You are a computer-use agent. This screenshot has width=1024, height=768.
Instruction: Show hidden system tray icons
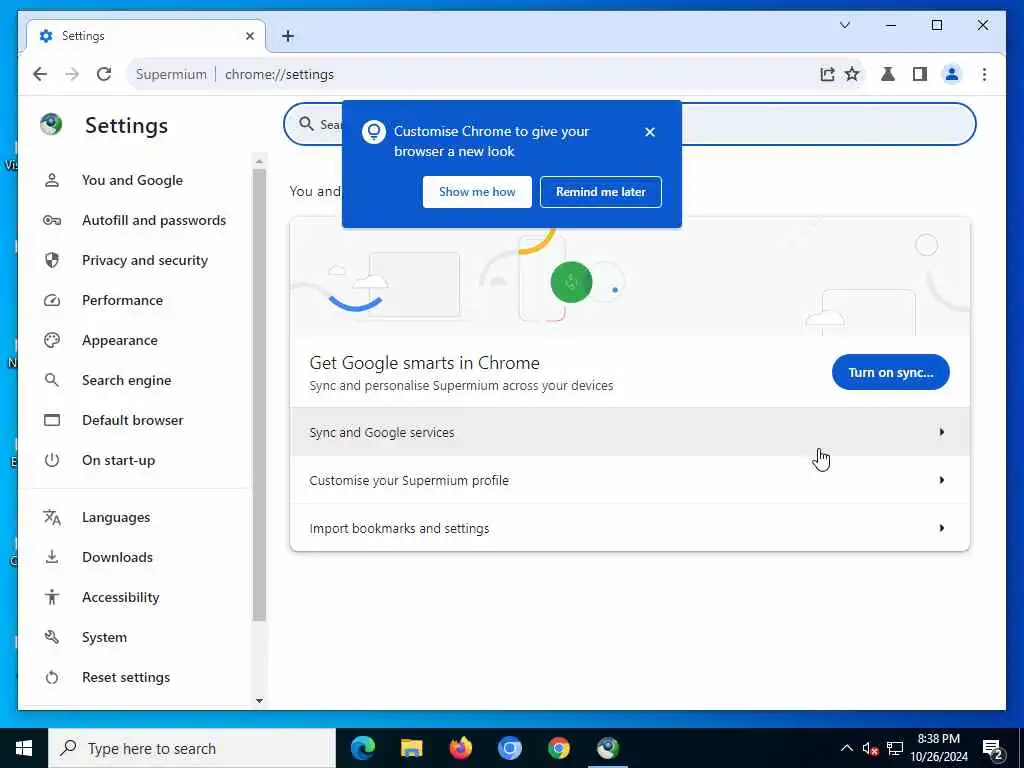point(846,748)
